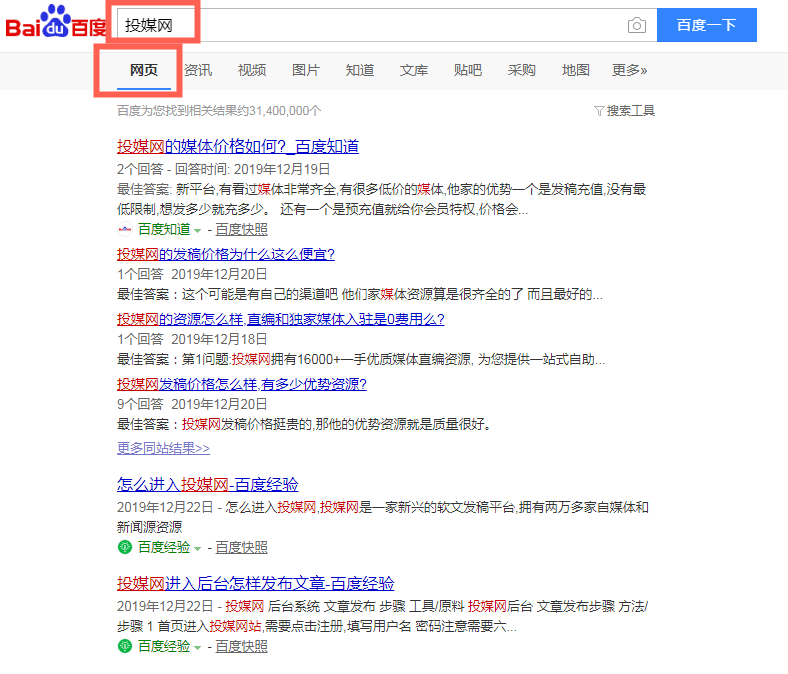Switch to the 地图 tab
This screenshot has width=788, height=674.
[575, 70]
